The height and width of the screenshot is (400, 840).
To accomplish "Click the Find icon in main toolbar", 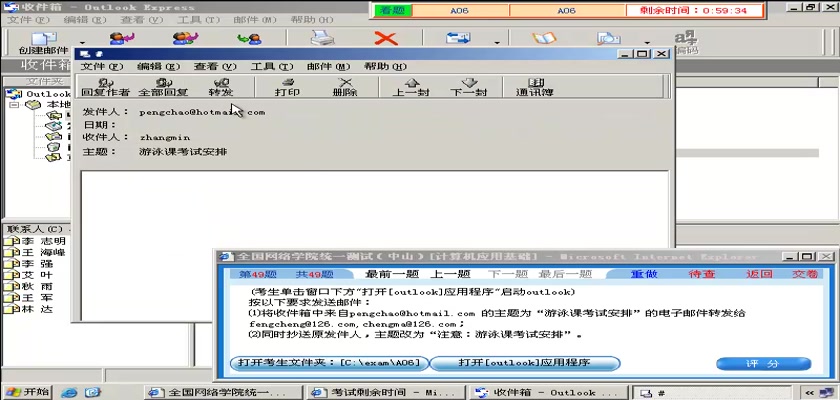I will (x=609, y=39).
